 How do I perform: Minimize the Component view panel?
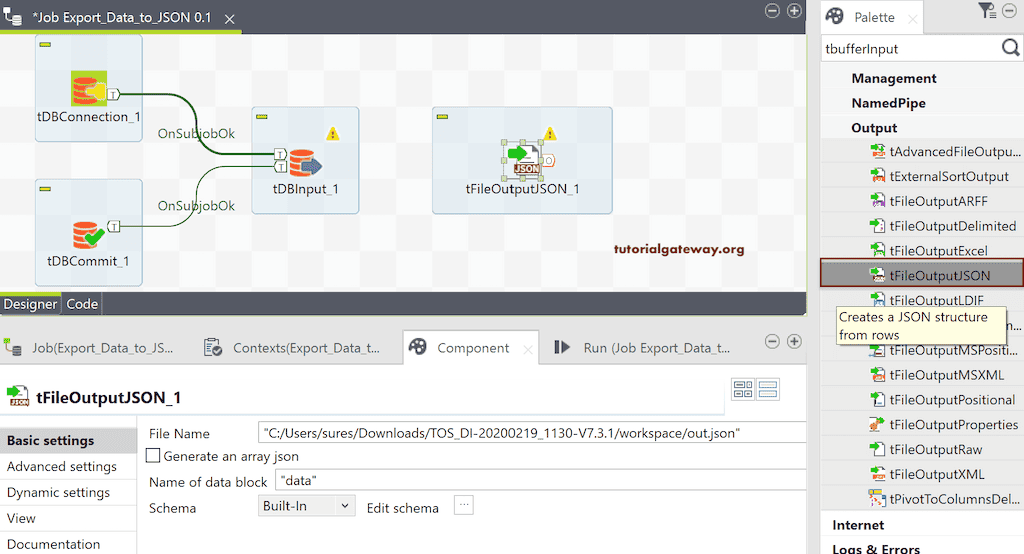[x=772, y=342]
